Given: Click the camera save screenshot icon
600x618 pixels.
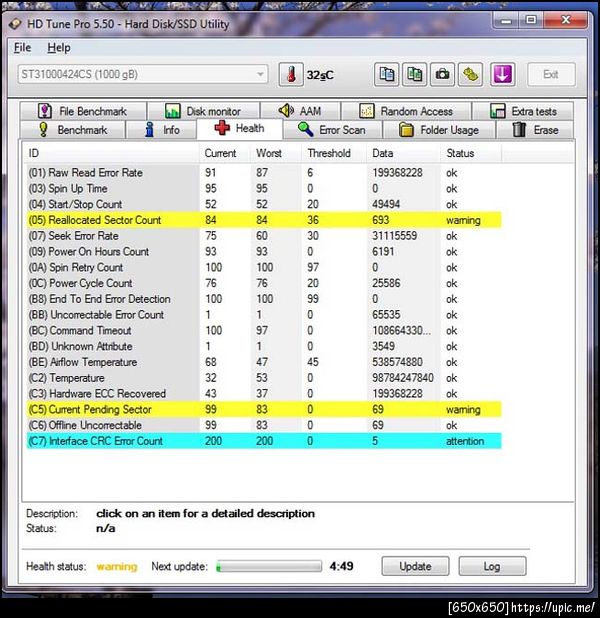Looking at the screenshot, I should point(442,74).
